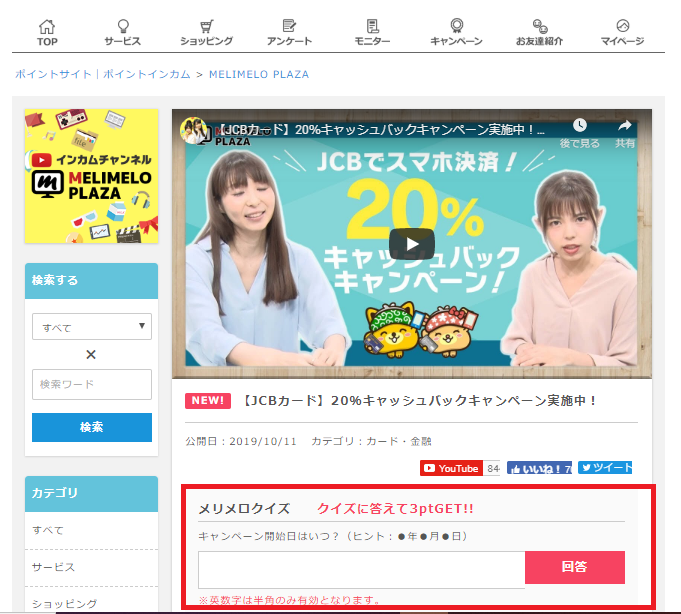Click the 共有 share arrow icon
The width and height of the screenshot is (681, 614).
625,125
